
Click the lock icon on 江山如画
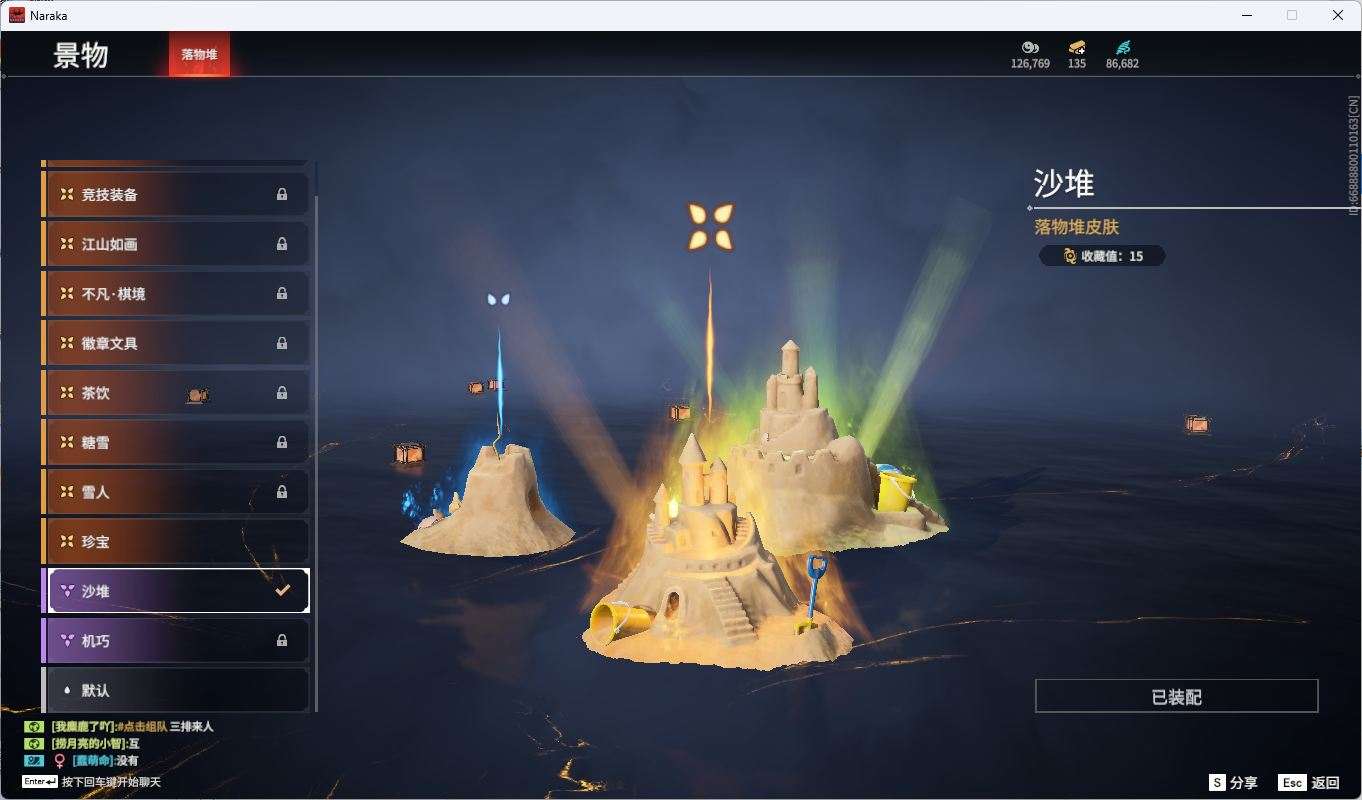(x=282, y=244)
